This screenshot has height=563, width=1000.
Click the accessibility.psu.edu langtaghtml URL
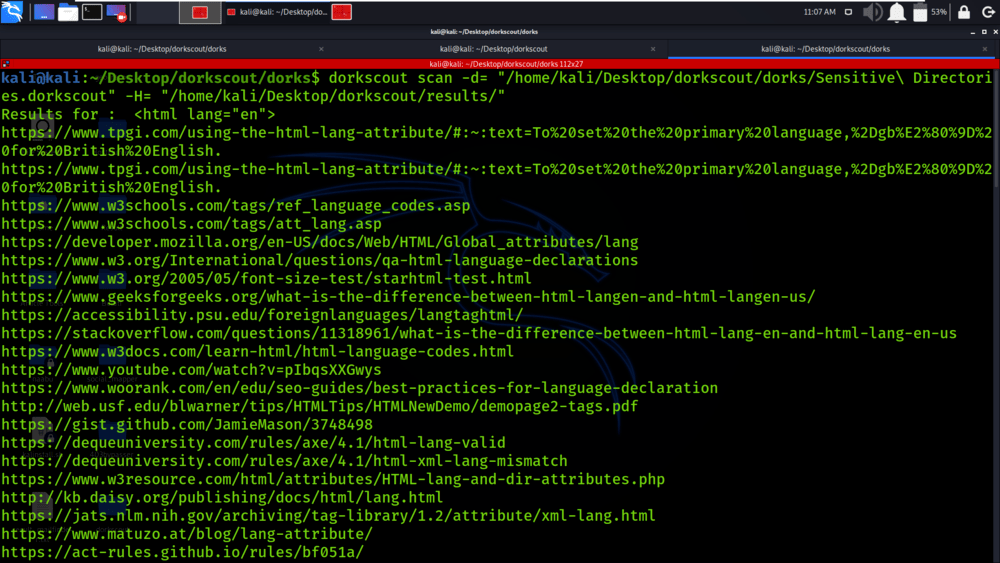[x=262, y=315]
